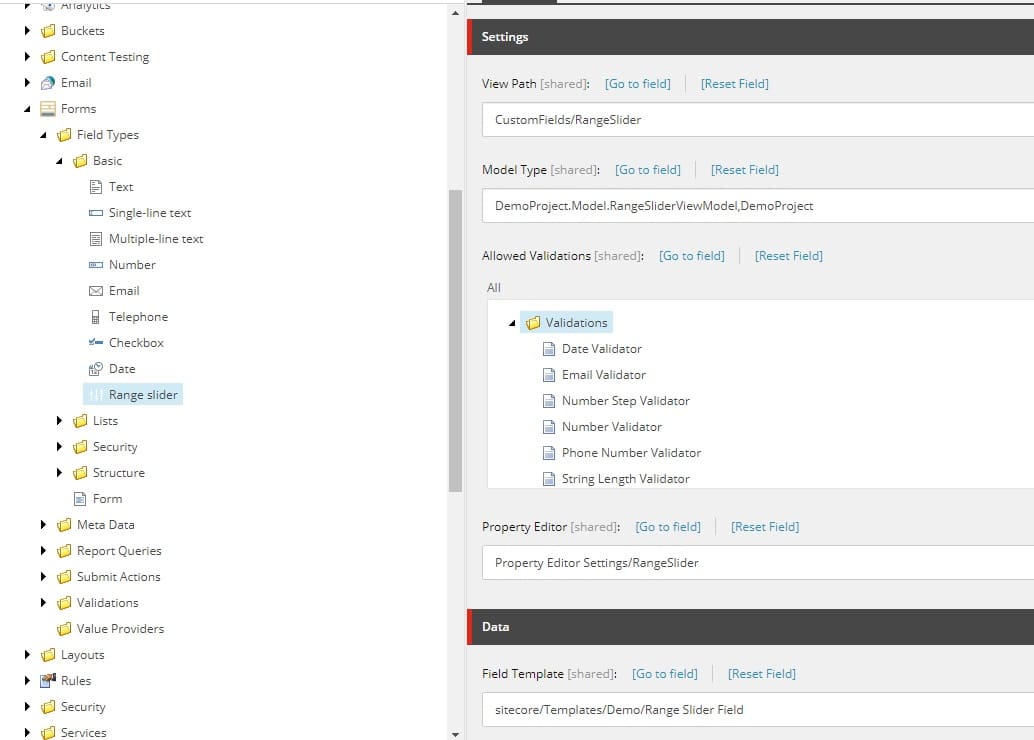Viewport: 1034px width, 740px height.
Task: Collapse the Field Types folder
Action: 44,135
